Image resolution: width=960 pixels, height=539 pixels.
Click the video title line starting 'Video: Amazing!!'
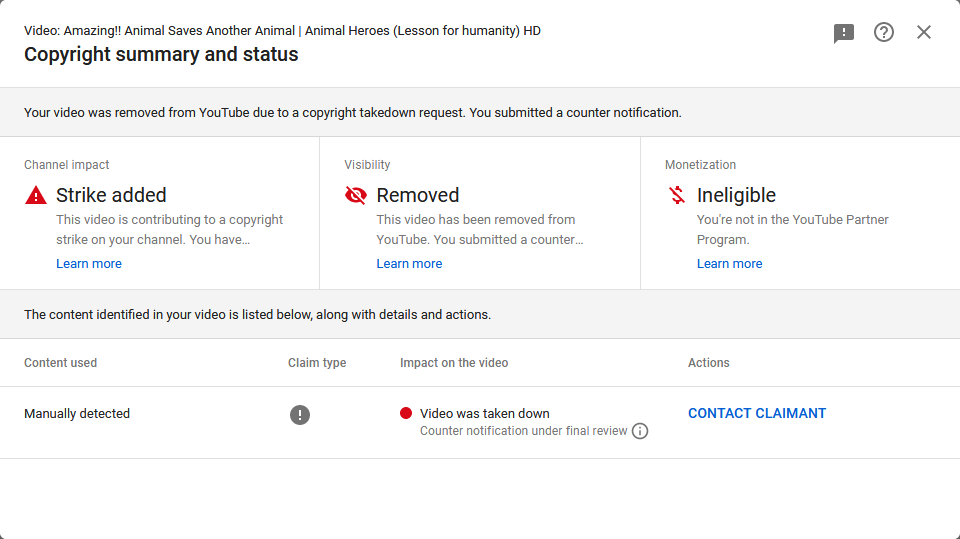click(x=282, y=31)
